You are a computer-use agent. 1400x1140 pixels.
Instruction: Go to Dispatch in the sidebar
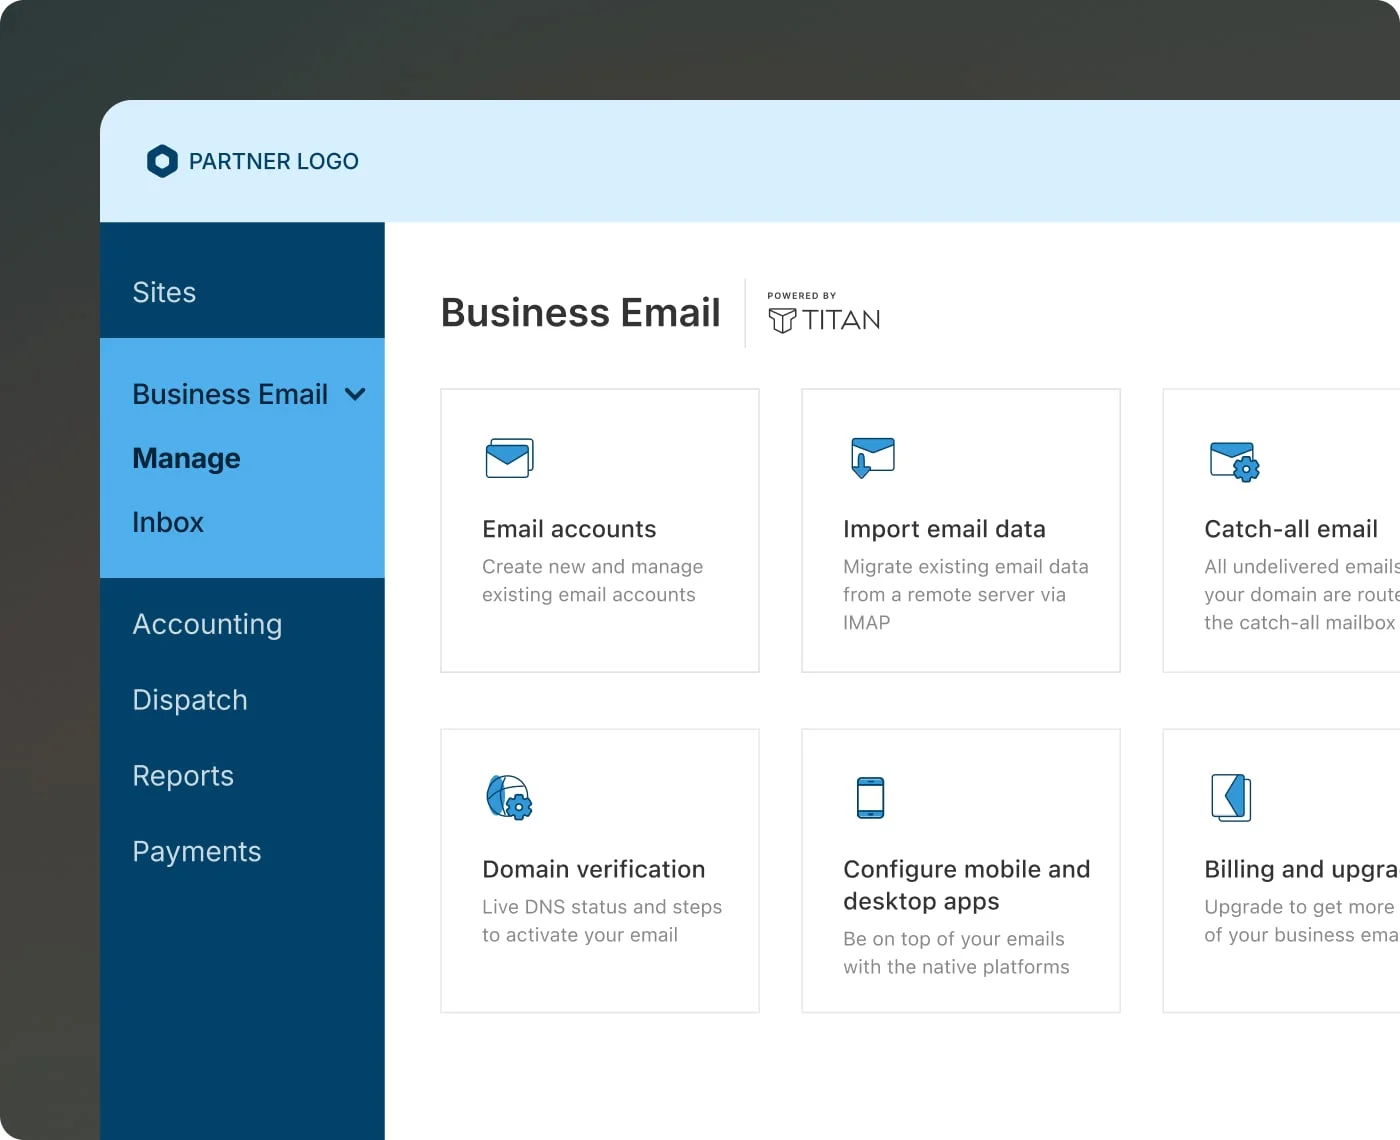coord(190,700)
